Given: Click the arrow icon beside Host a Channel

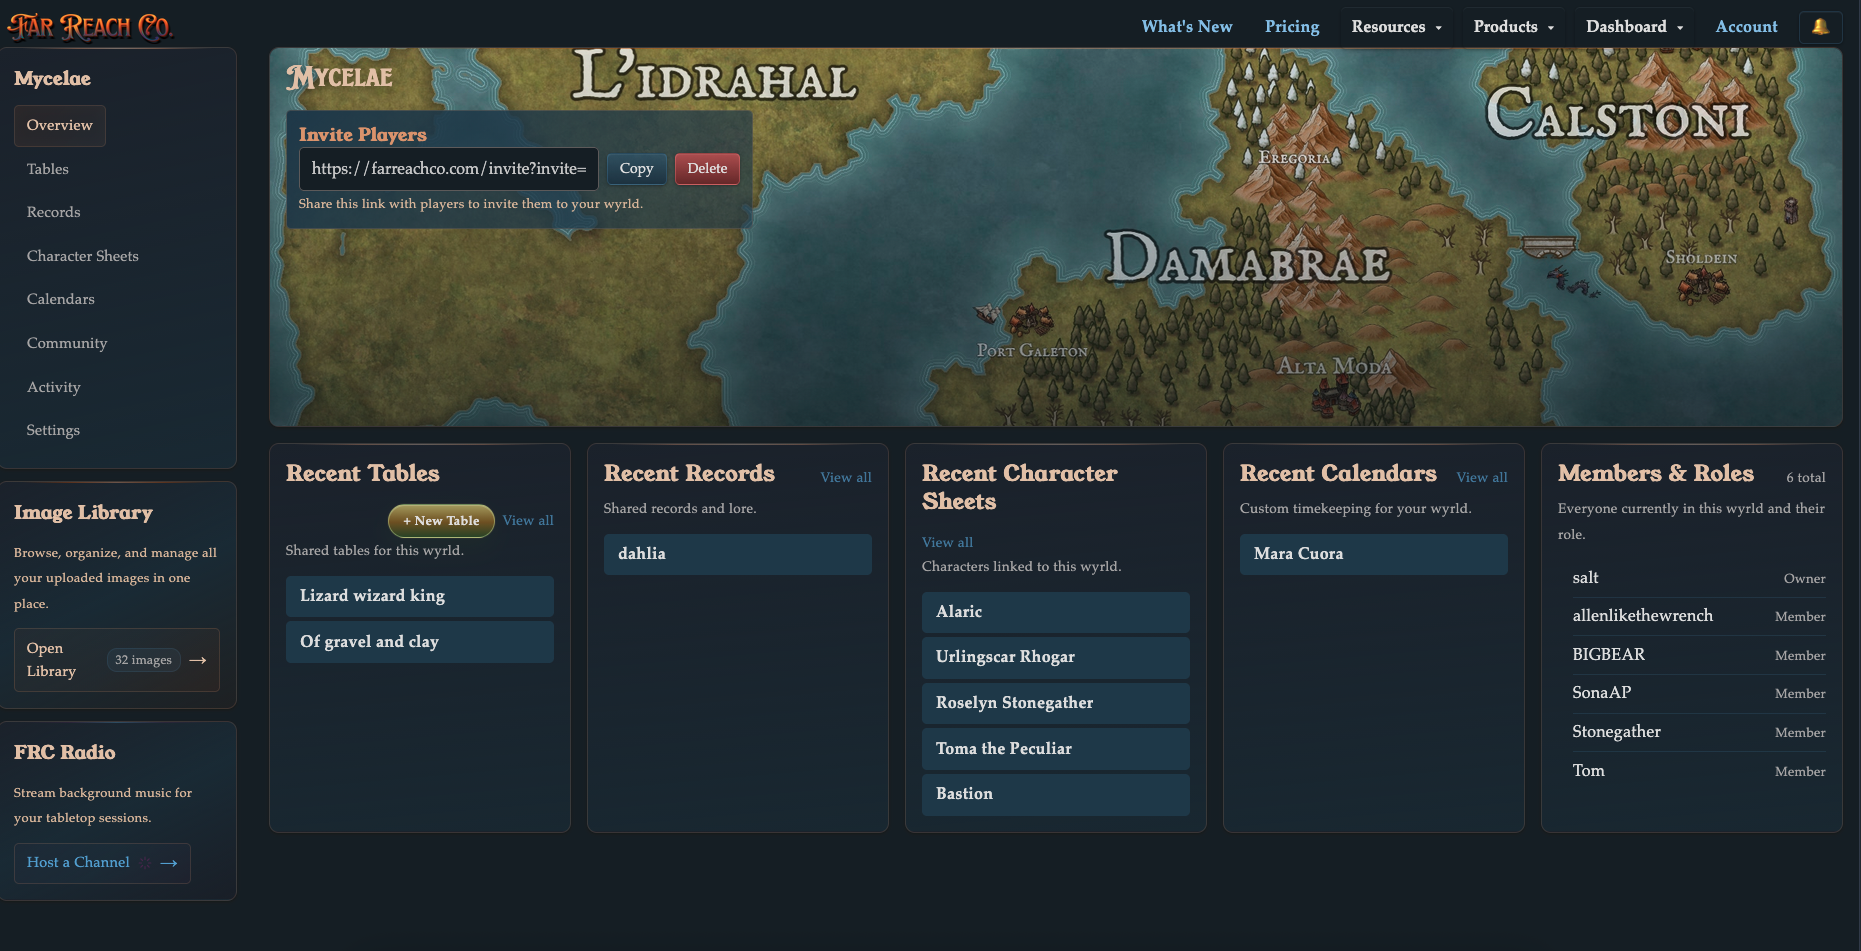Looking at the screenshot, I should [166, 862].
